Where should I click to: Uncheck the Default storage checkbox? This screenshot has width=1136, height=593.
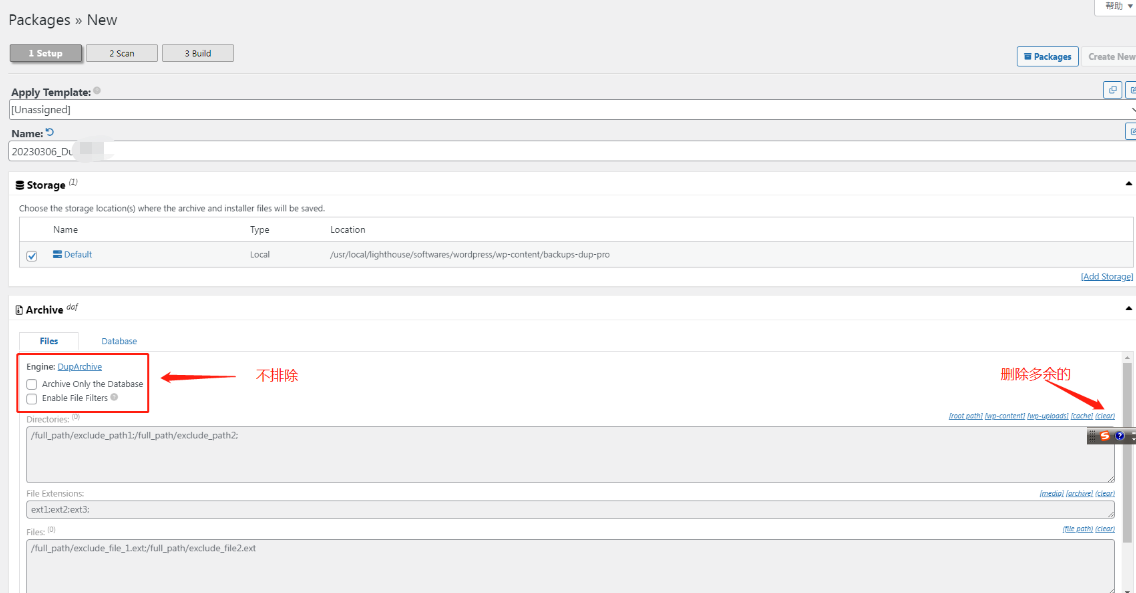(x=32, y=256)
